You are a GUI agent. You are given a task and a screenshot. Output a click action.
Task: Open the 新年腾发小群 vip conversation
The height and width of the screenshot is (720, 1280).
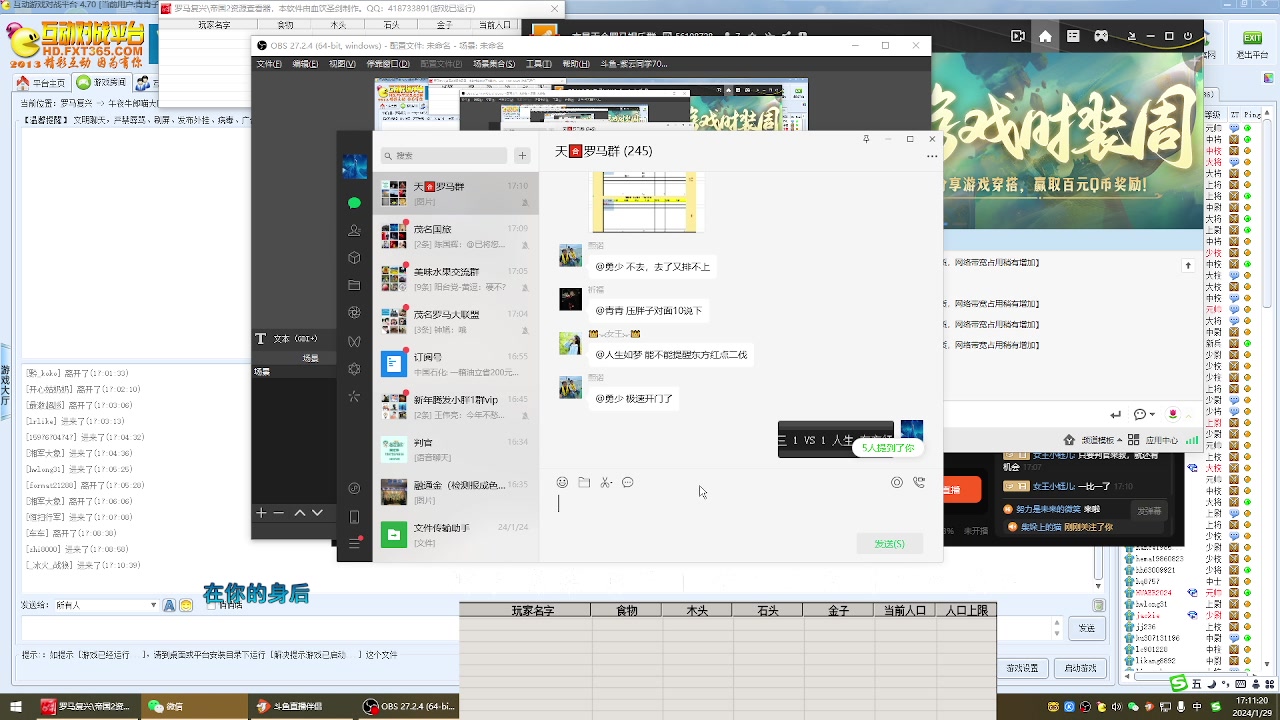pos(456,406)
